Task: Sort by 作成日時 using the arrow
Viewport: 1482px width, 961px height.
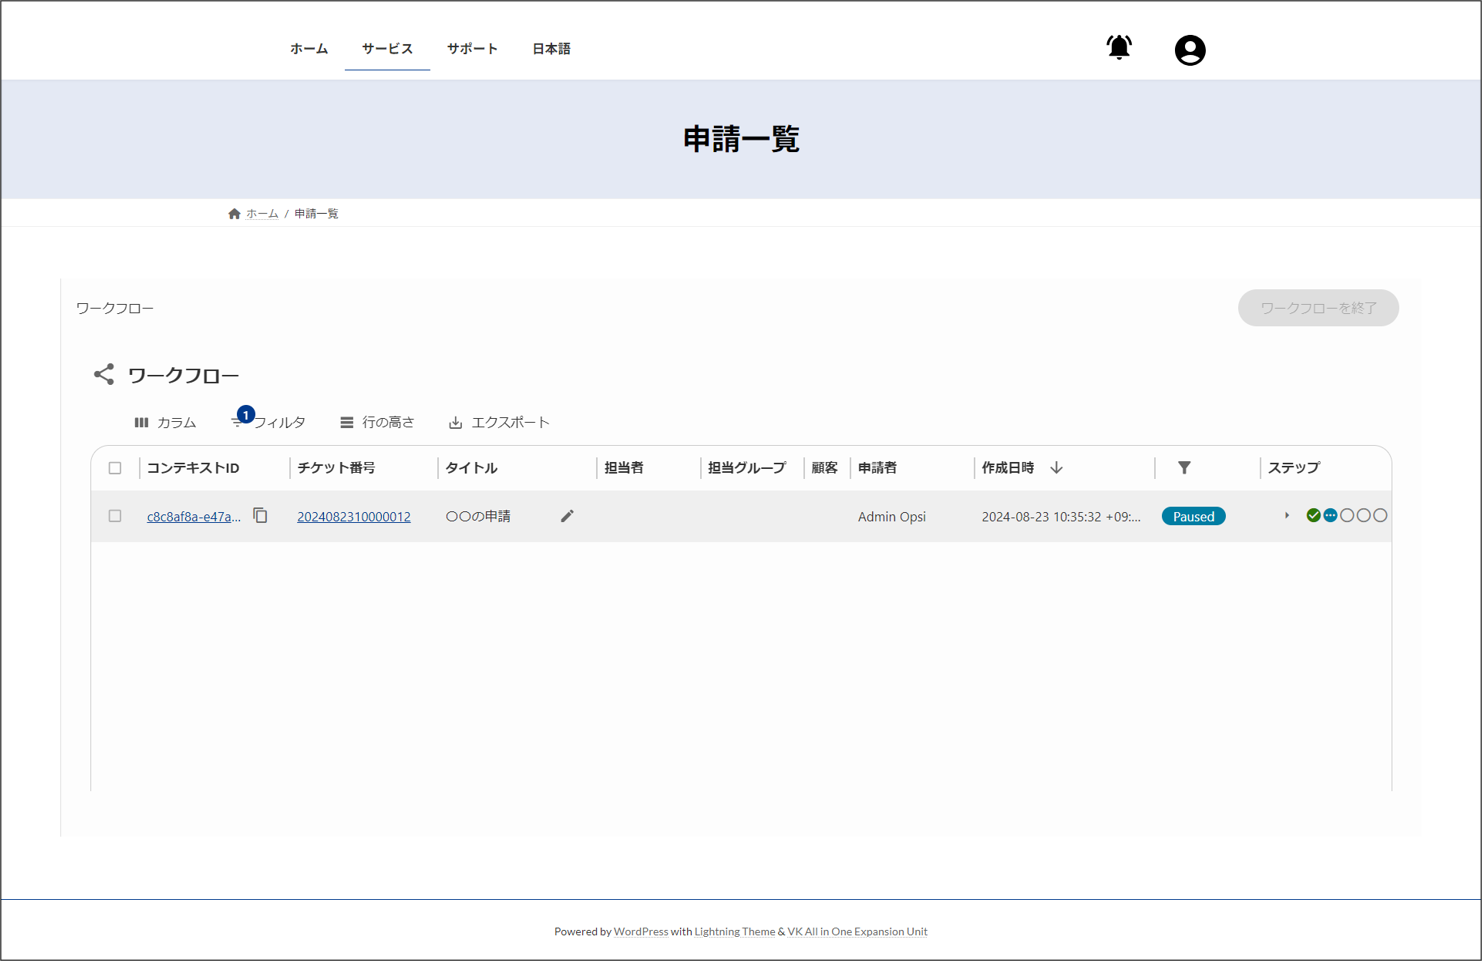Action: [1056, 468]
